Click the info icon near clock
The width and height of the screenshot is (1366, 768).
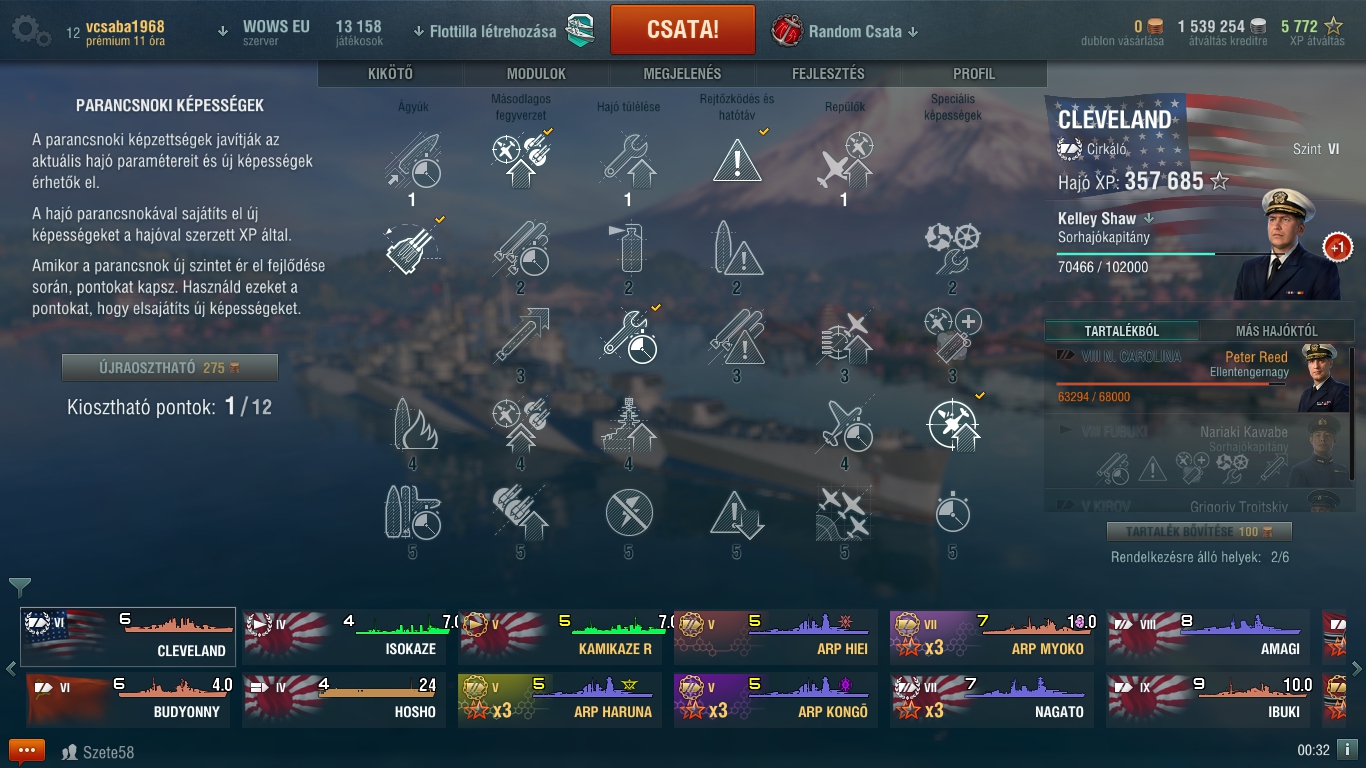coord(1347,749)
